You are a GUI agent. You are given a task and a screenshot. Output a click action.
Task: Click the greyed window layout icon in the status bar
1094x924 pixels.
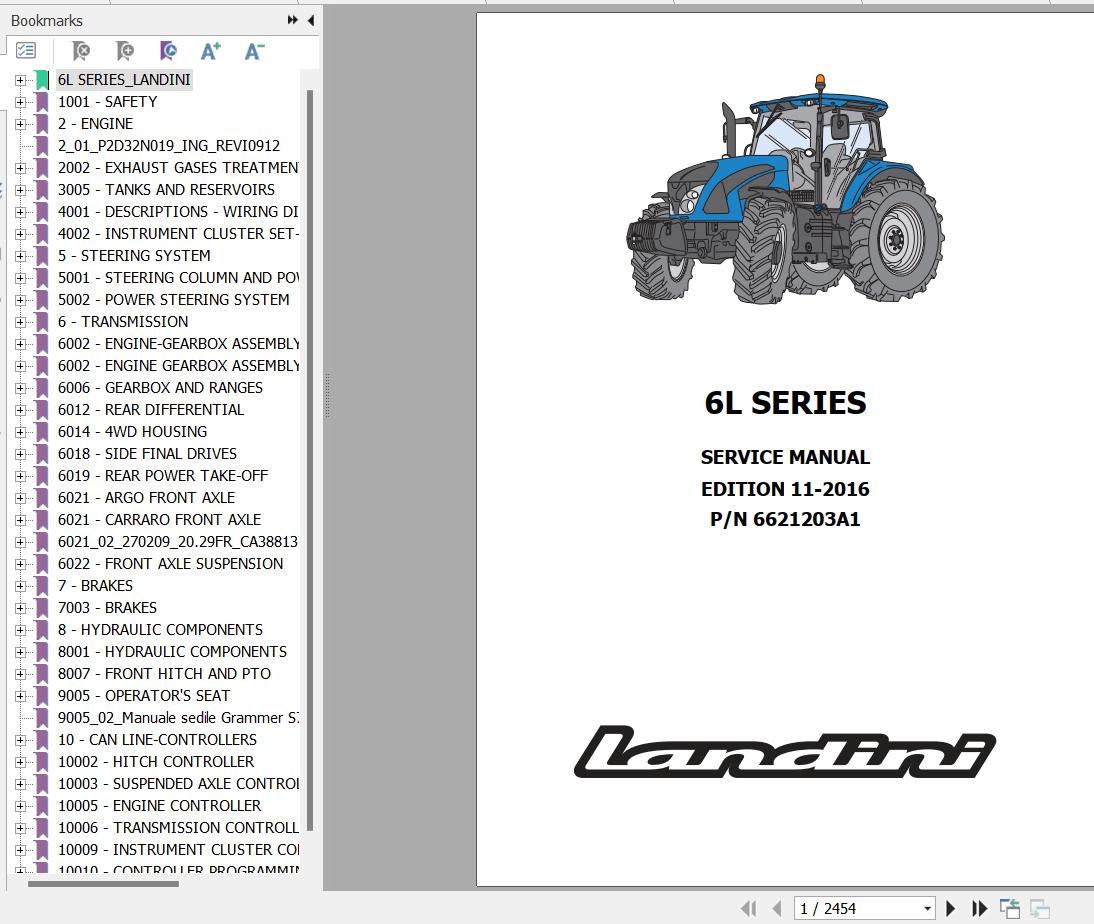pos(1040,908)
